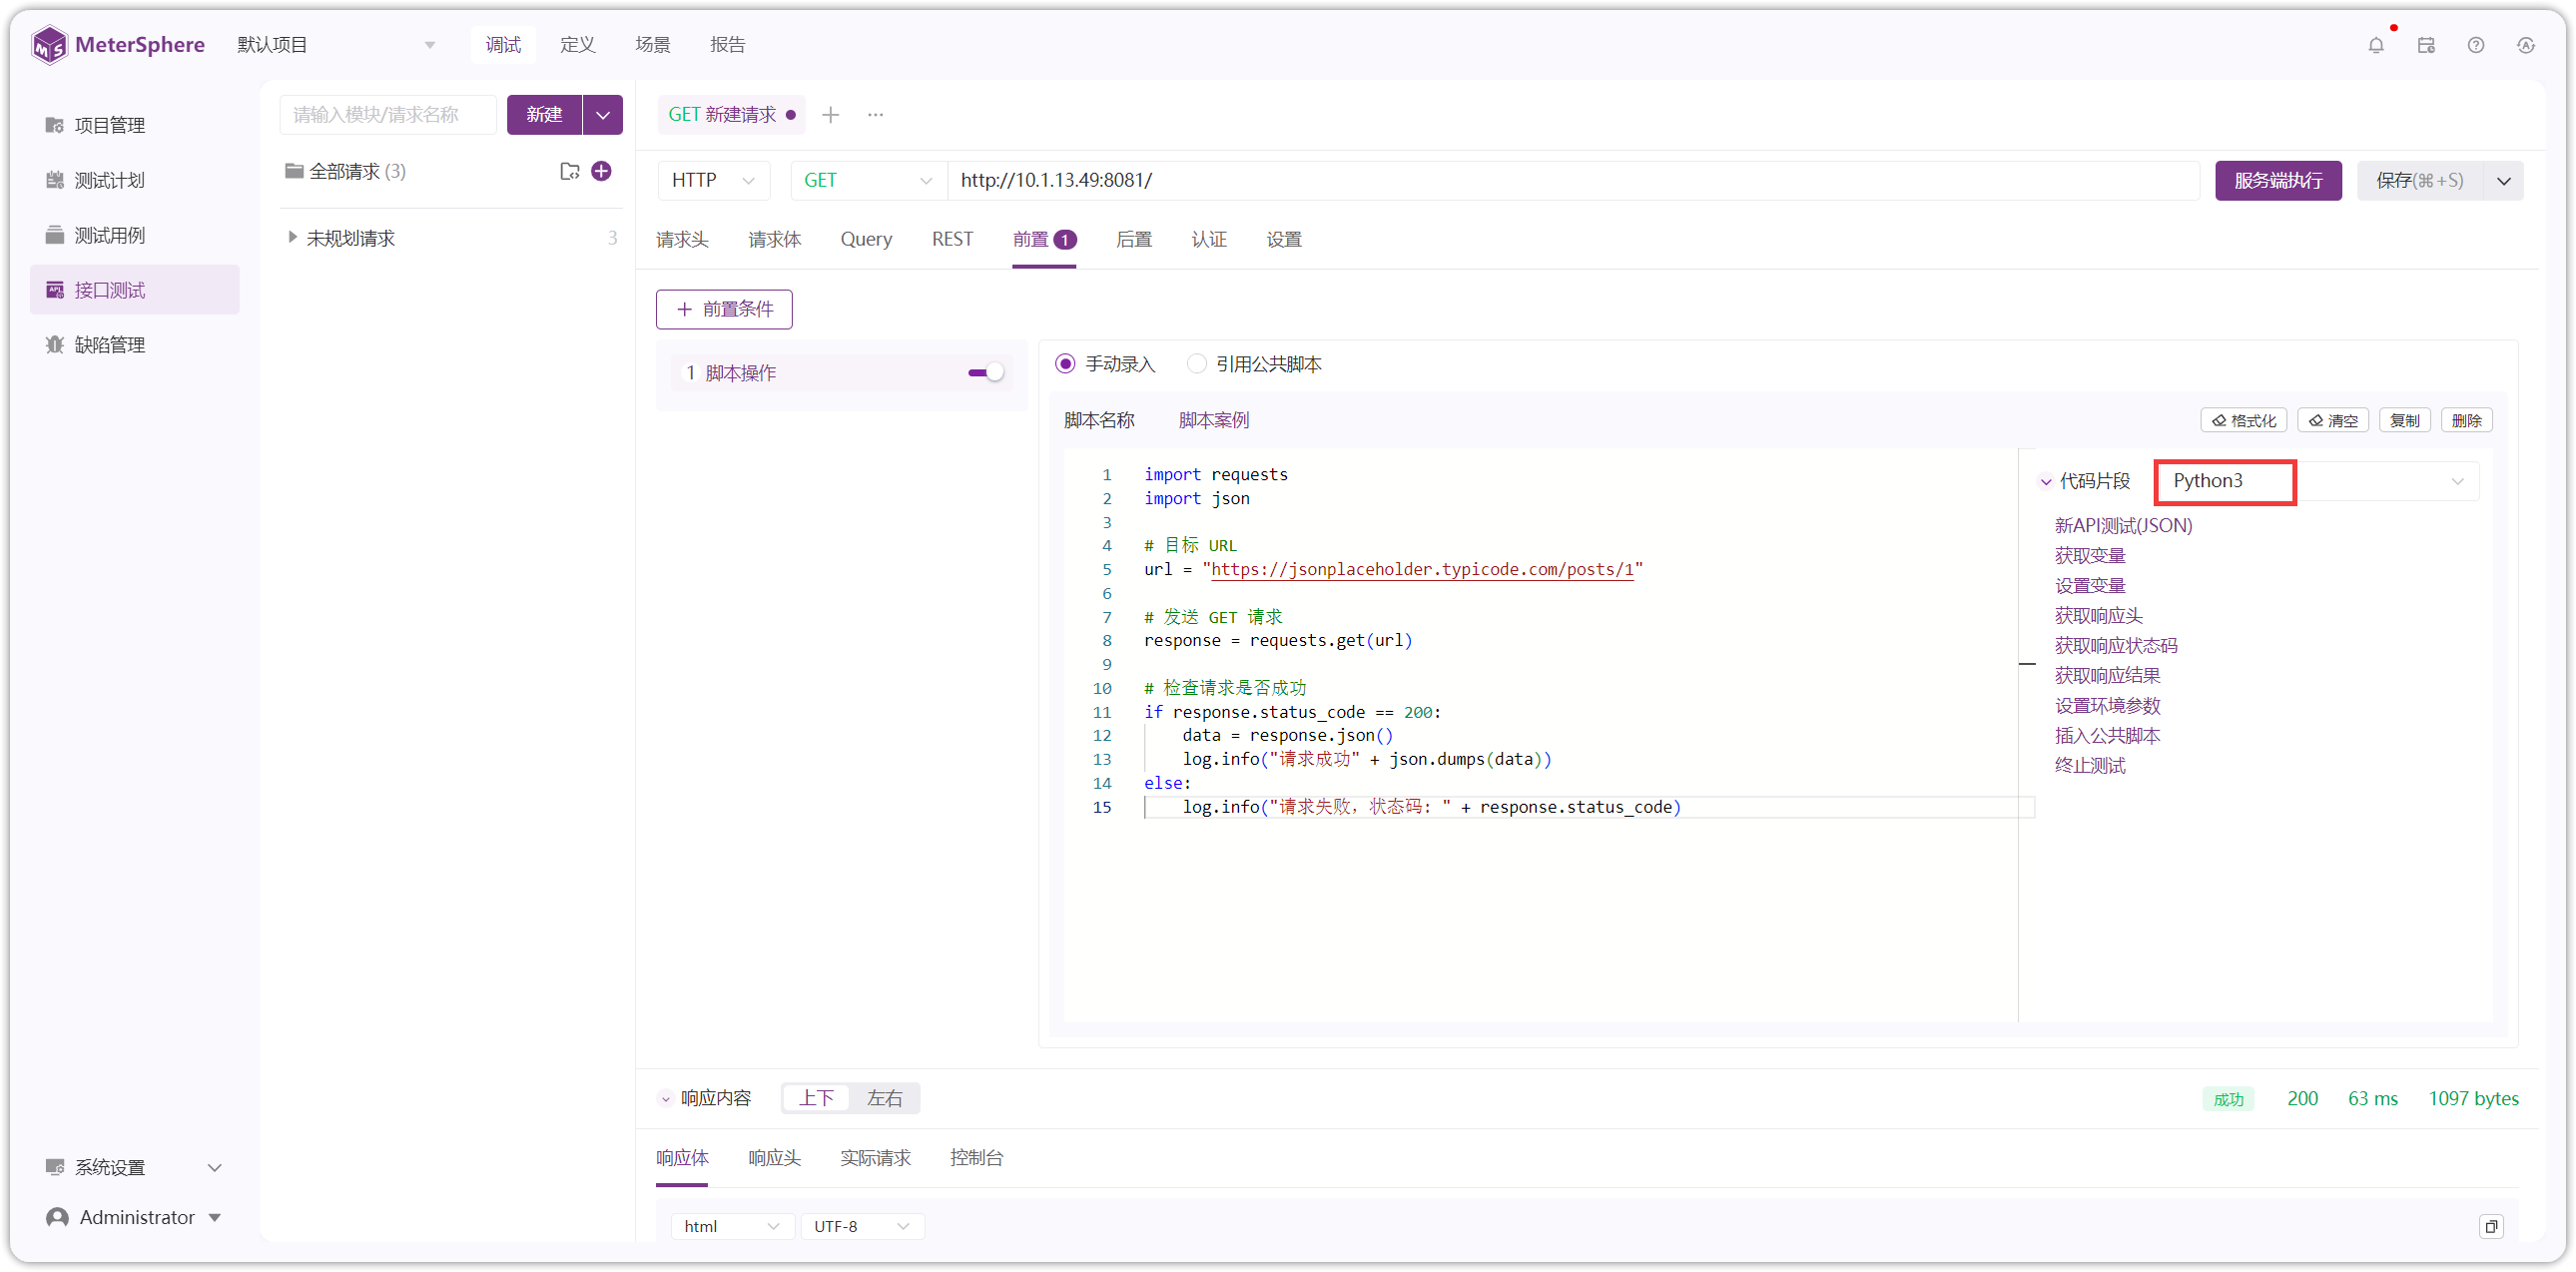Click the 前置条件 add button
The width and height of the screenshot is (2576, 1272).
(724, 309)
